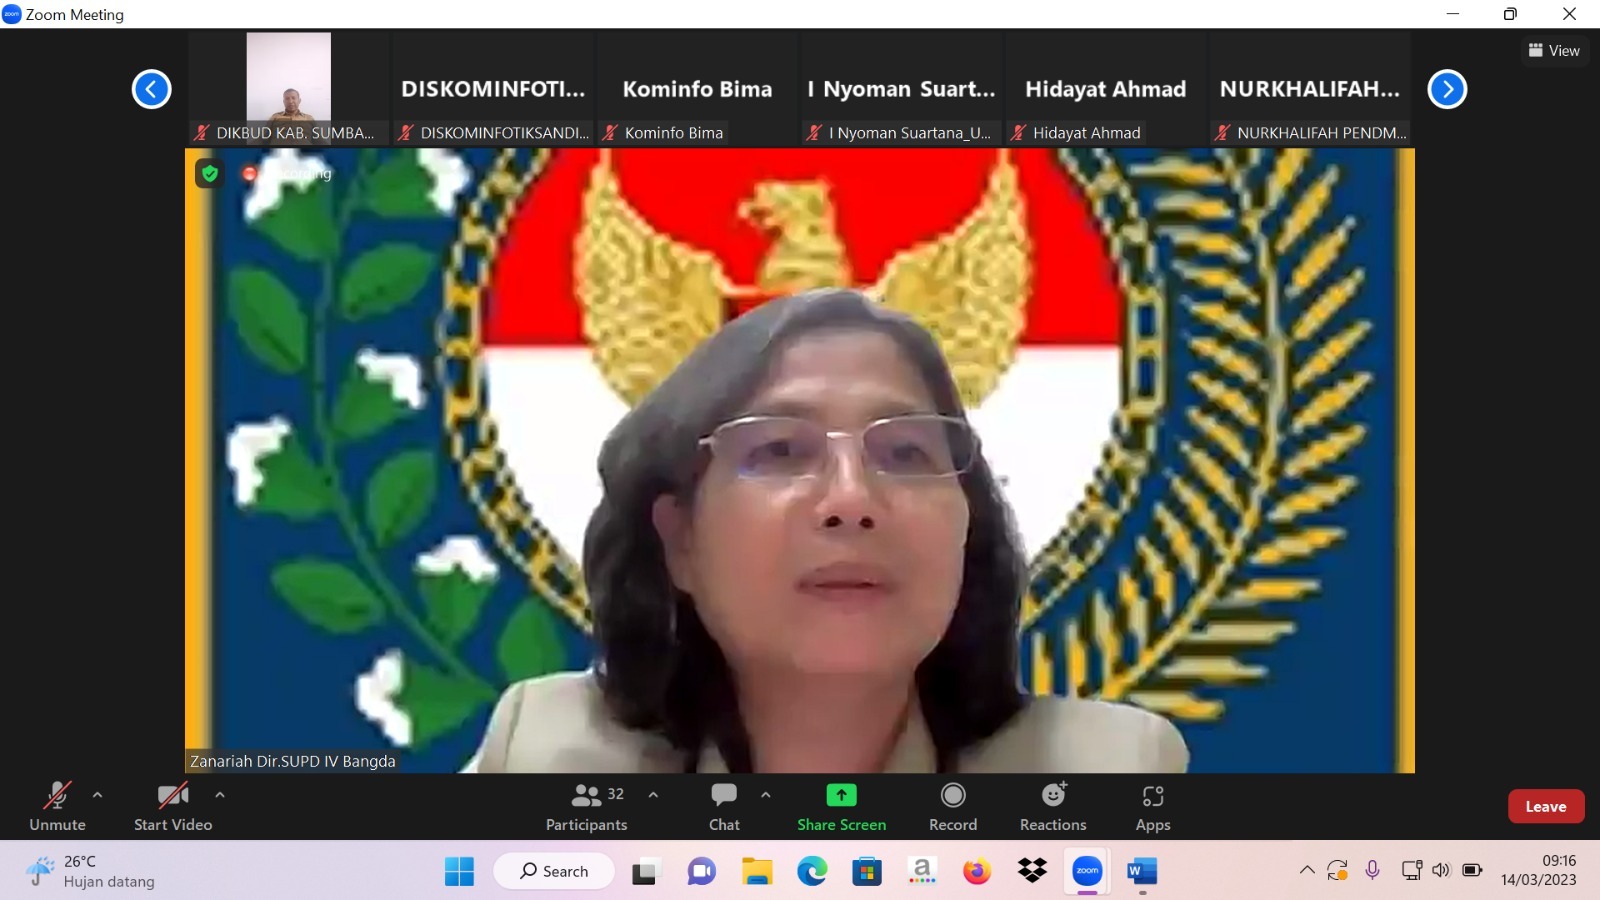
Task: Open Dropbox from taskbar
Action: [x=1032, y=871]
